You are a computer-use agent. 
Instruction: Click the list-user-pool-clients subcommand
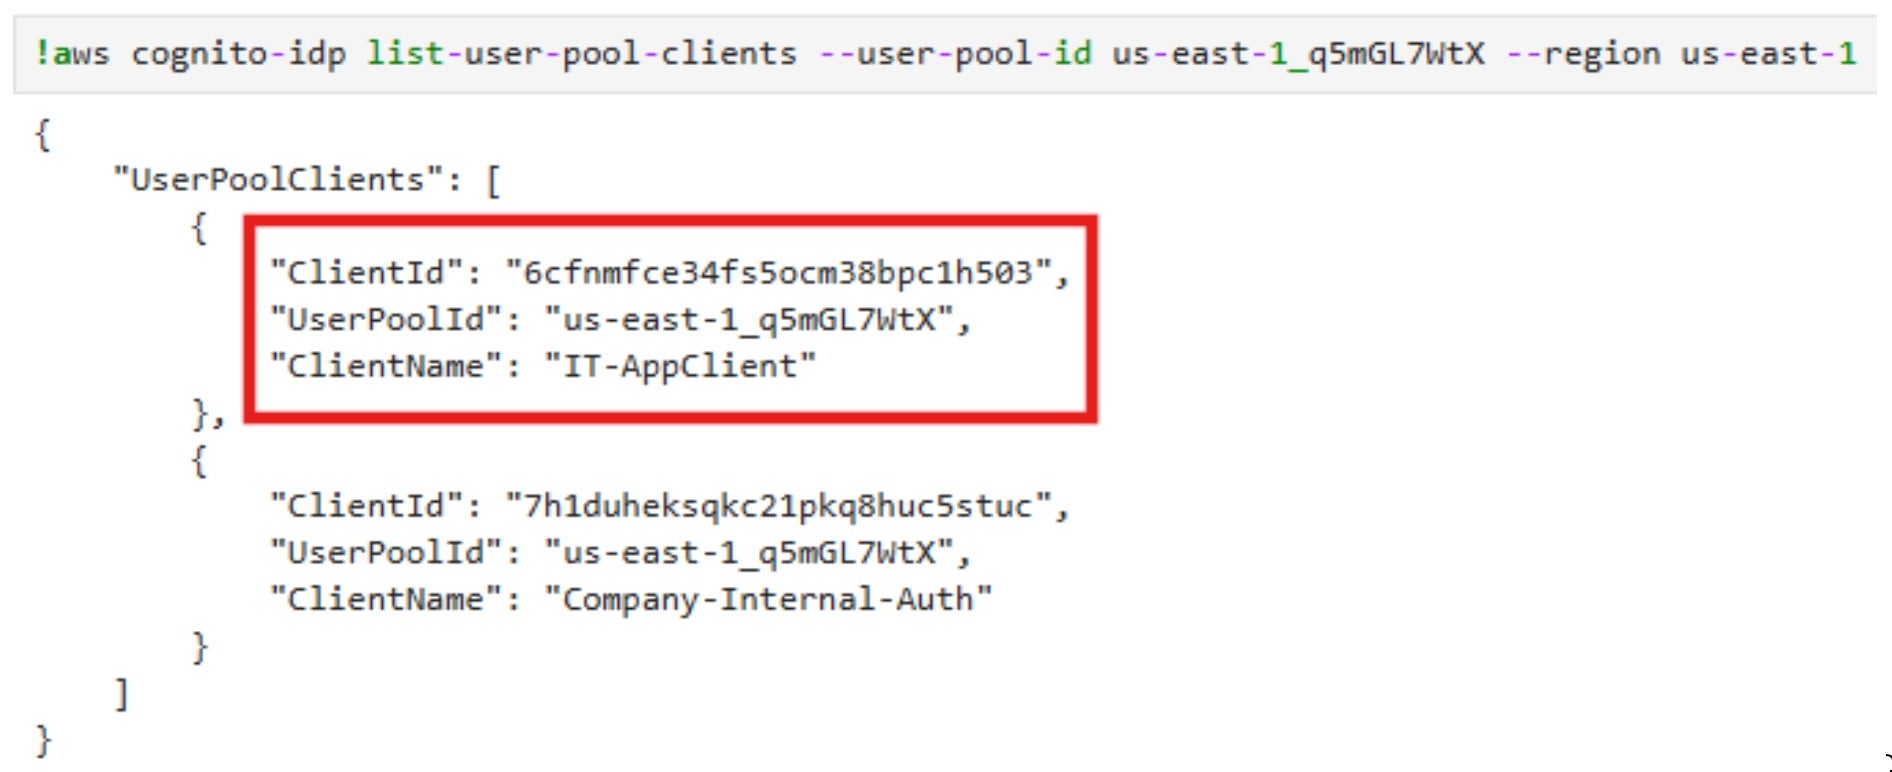pyautogui.click(x=581, y=53)
